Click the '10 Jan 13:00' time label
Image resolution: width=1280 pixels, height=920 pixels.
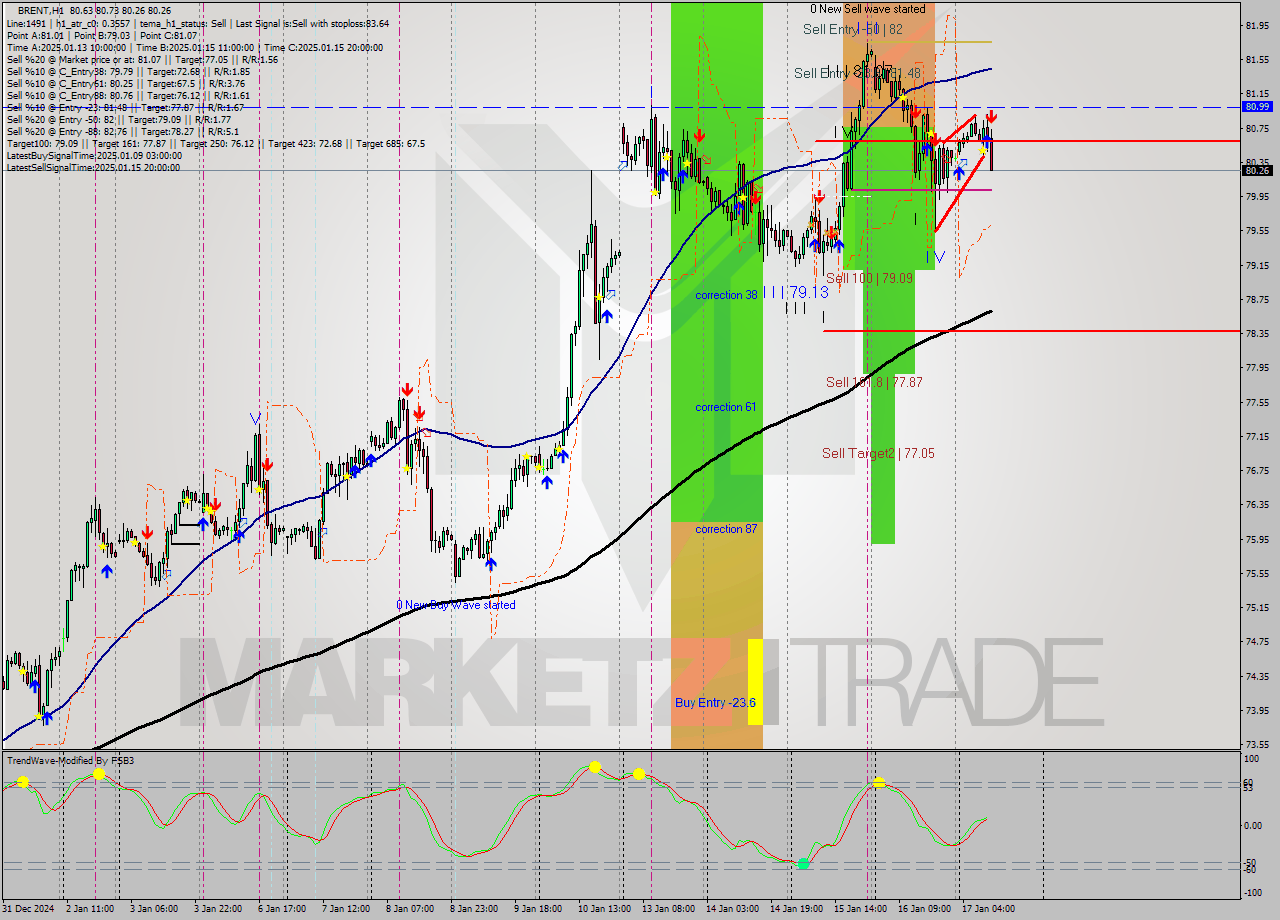point(604,909)
